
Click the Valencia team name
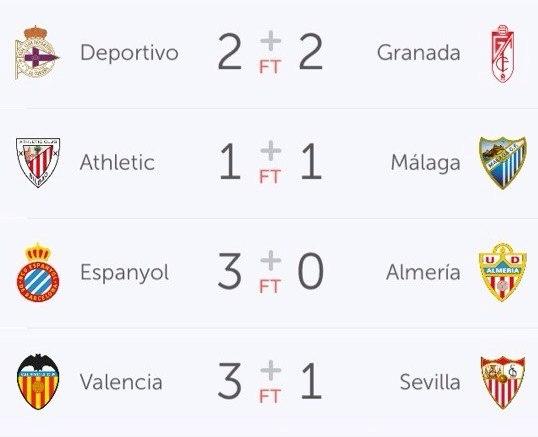121,382
